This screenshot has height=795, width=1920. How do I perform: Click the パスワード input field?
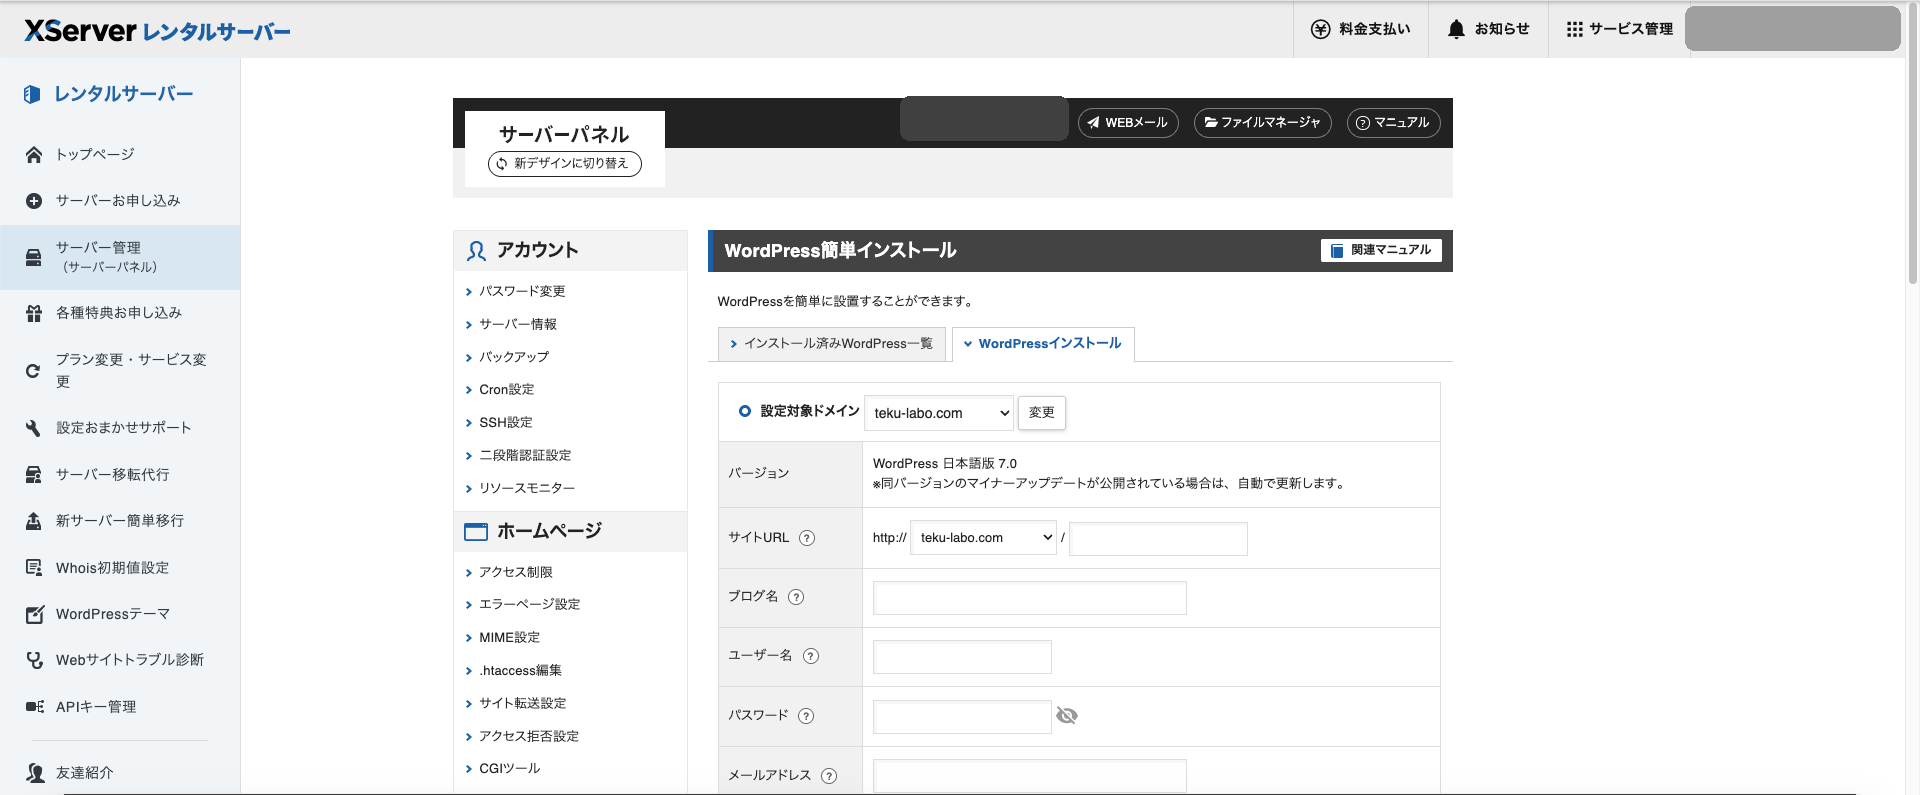[x=962, y=717]
